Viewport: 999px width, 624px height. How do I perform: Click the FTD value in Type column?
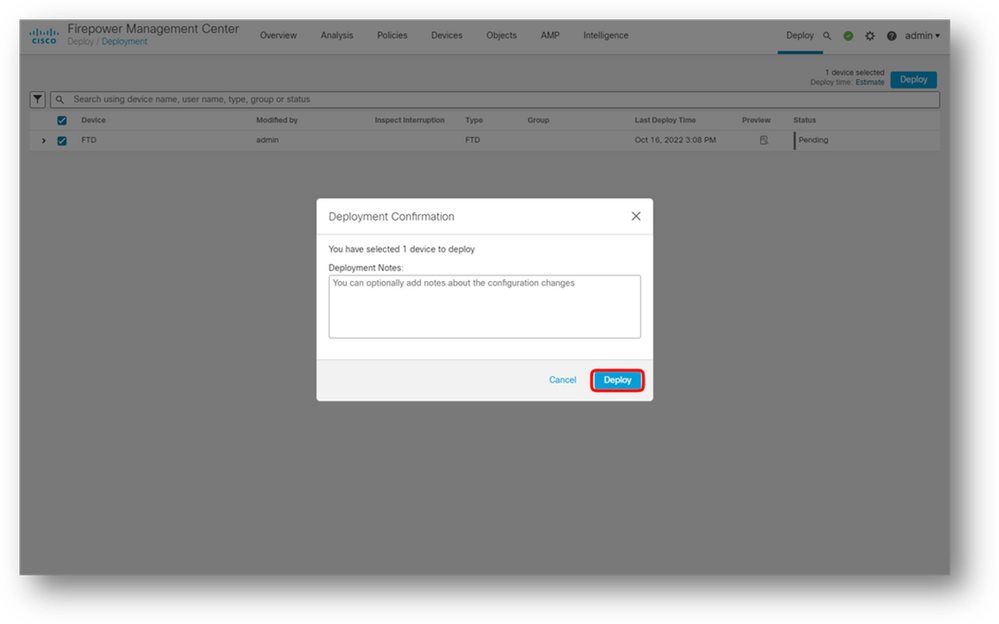(x=473, y=140)
